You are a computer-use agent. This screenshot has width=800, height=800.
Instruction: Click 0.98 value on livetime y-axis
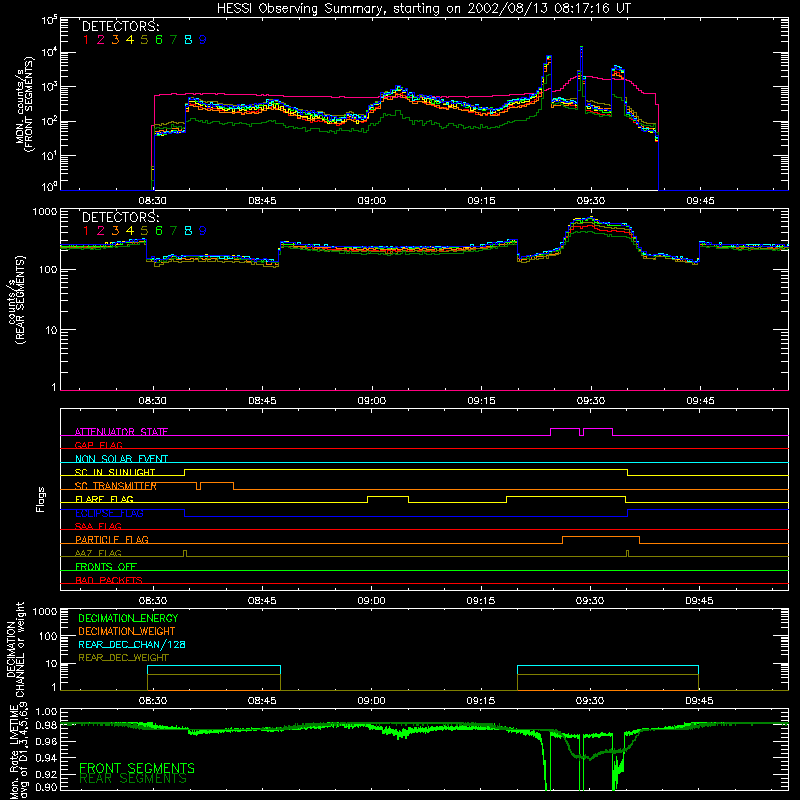click(x=46, y=725)
